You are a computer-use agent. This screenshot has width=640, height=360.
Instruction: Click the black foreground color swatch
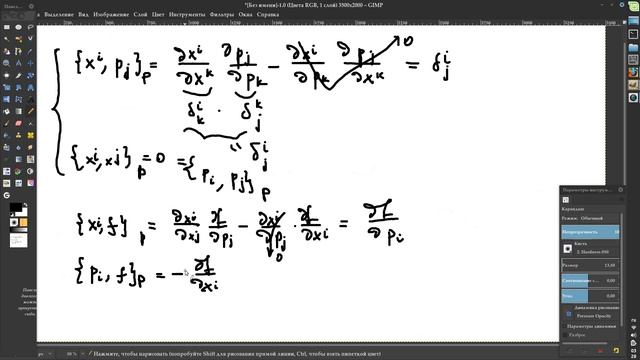point(15,207)
